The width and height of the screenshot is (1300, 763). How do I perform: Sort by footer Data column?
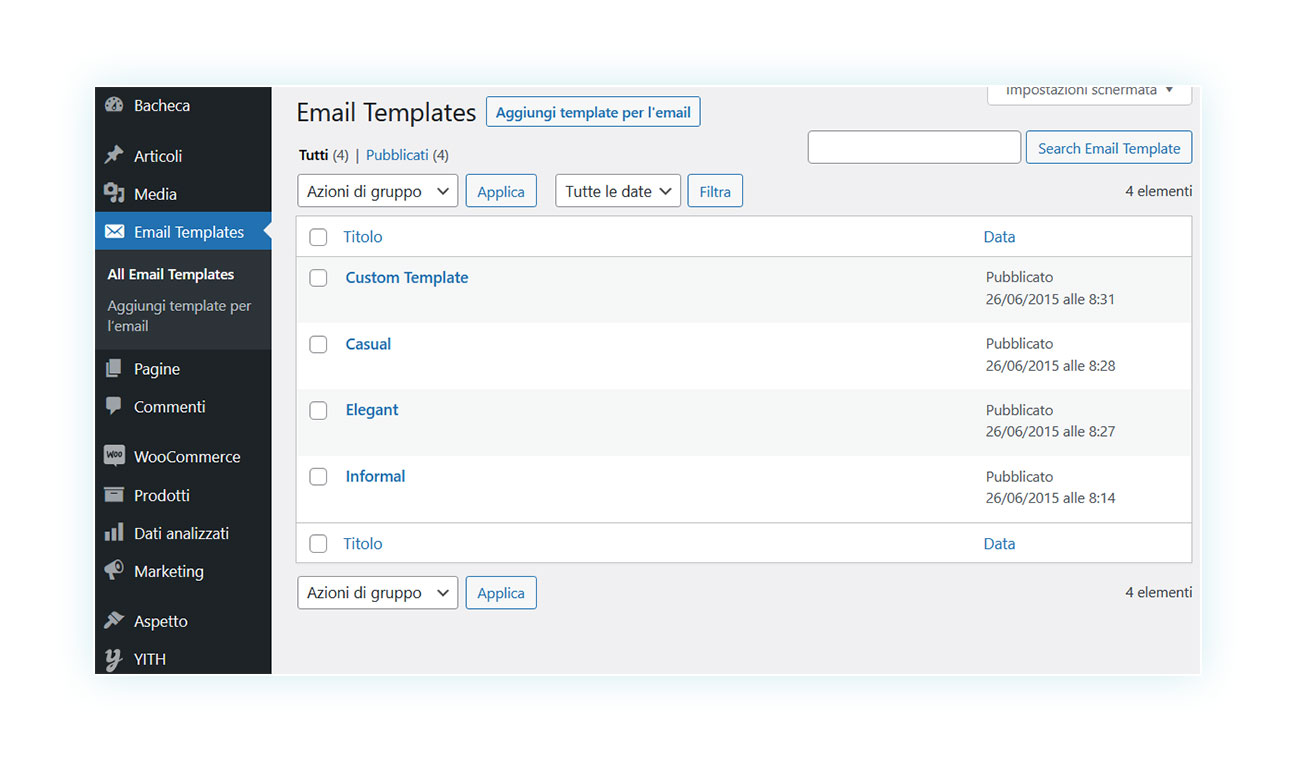point(999,544)
